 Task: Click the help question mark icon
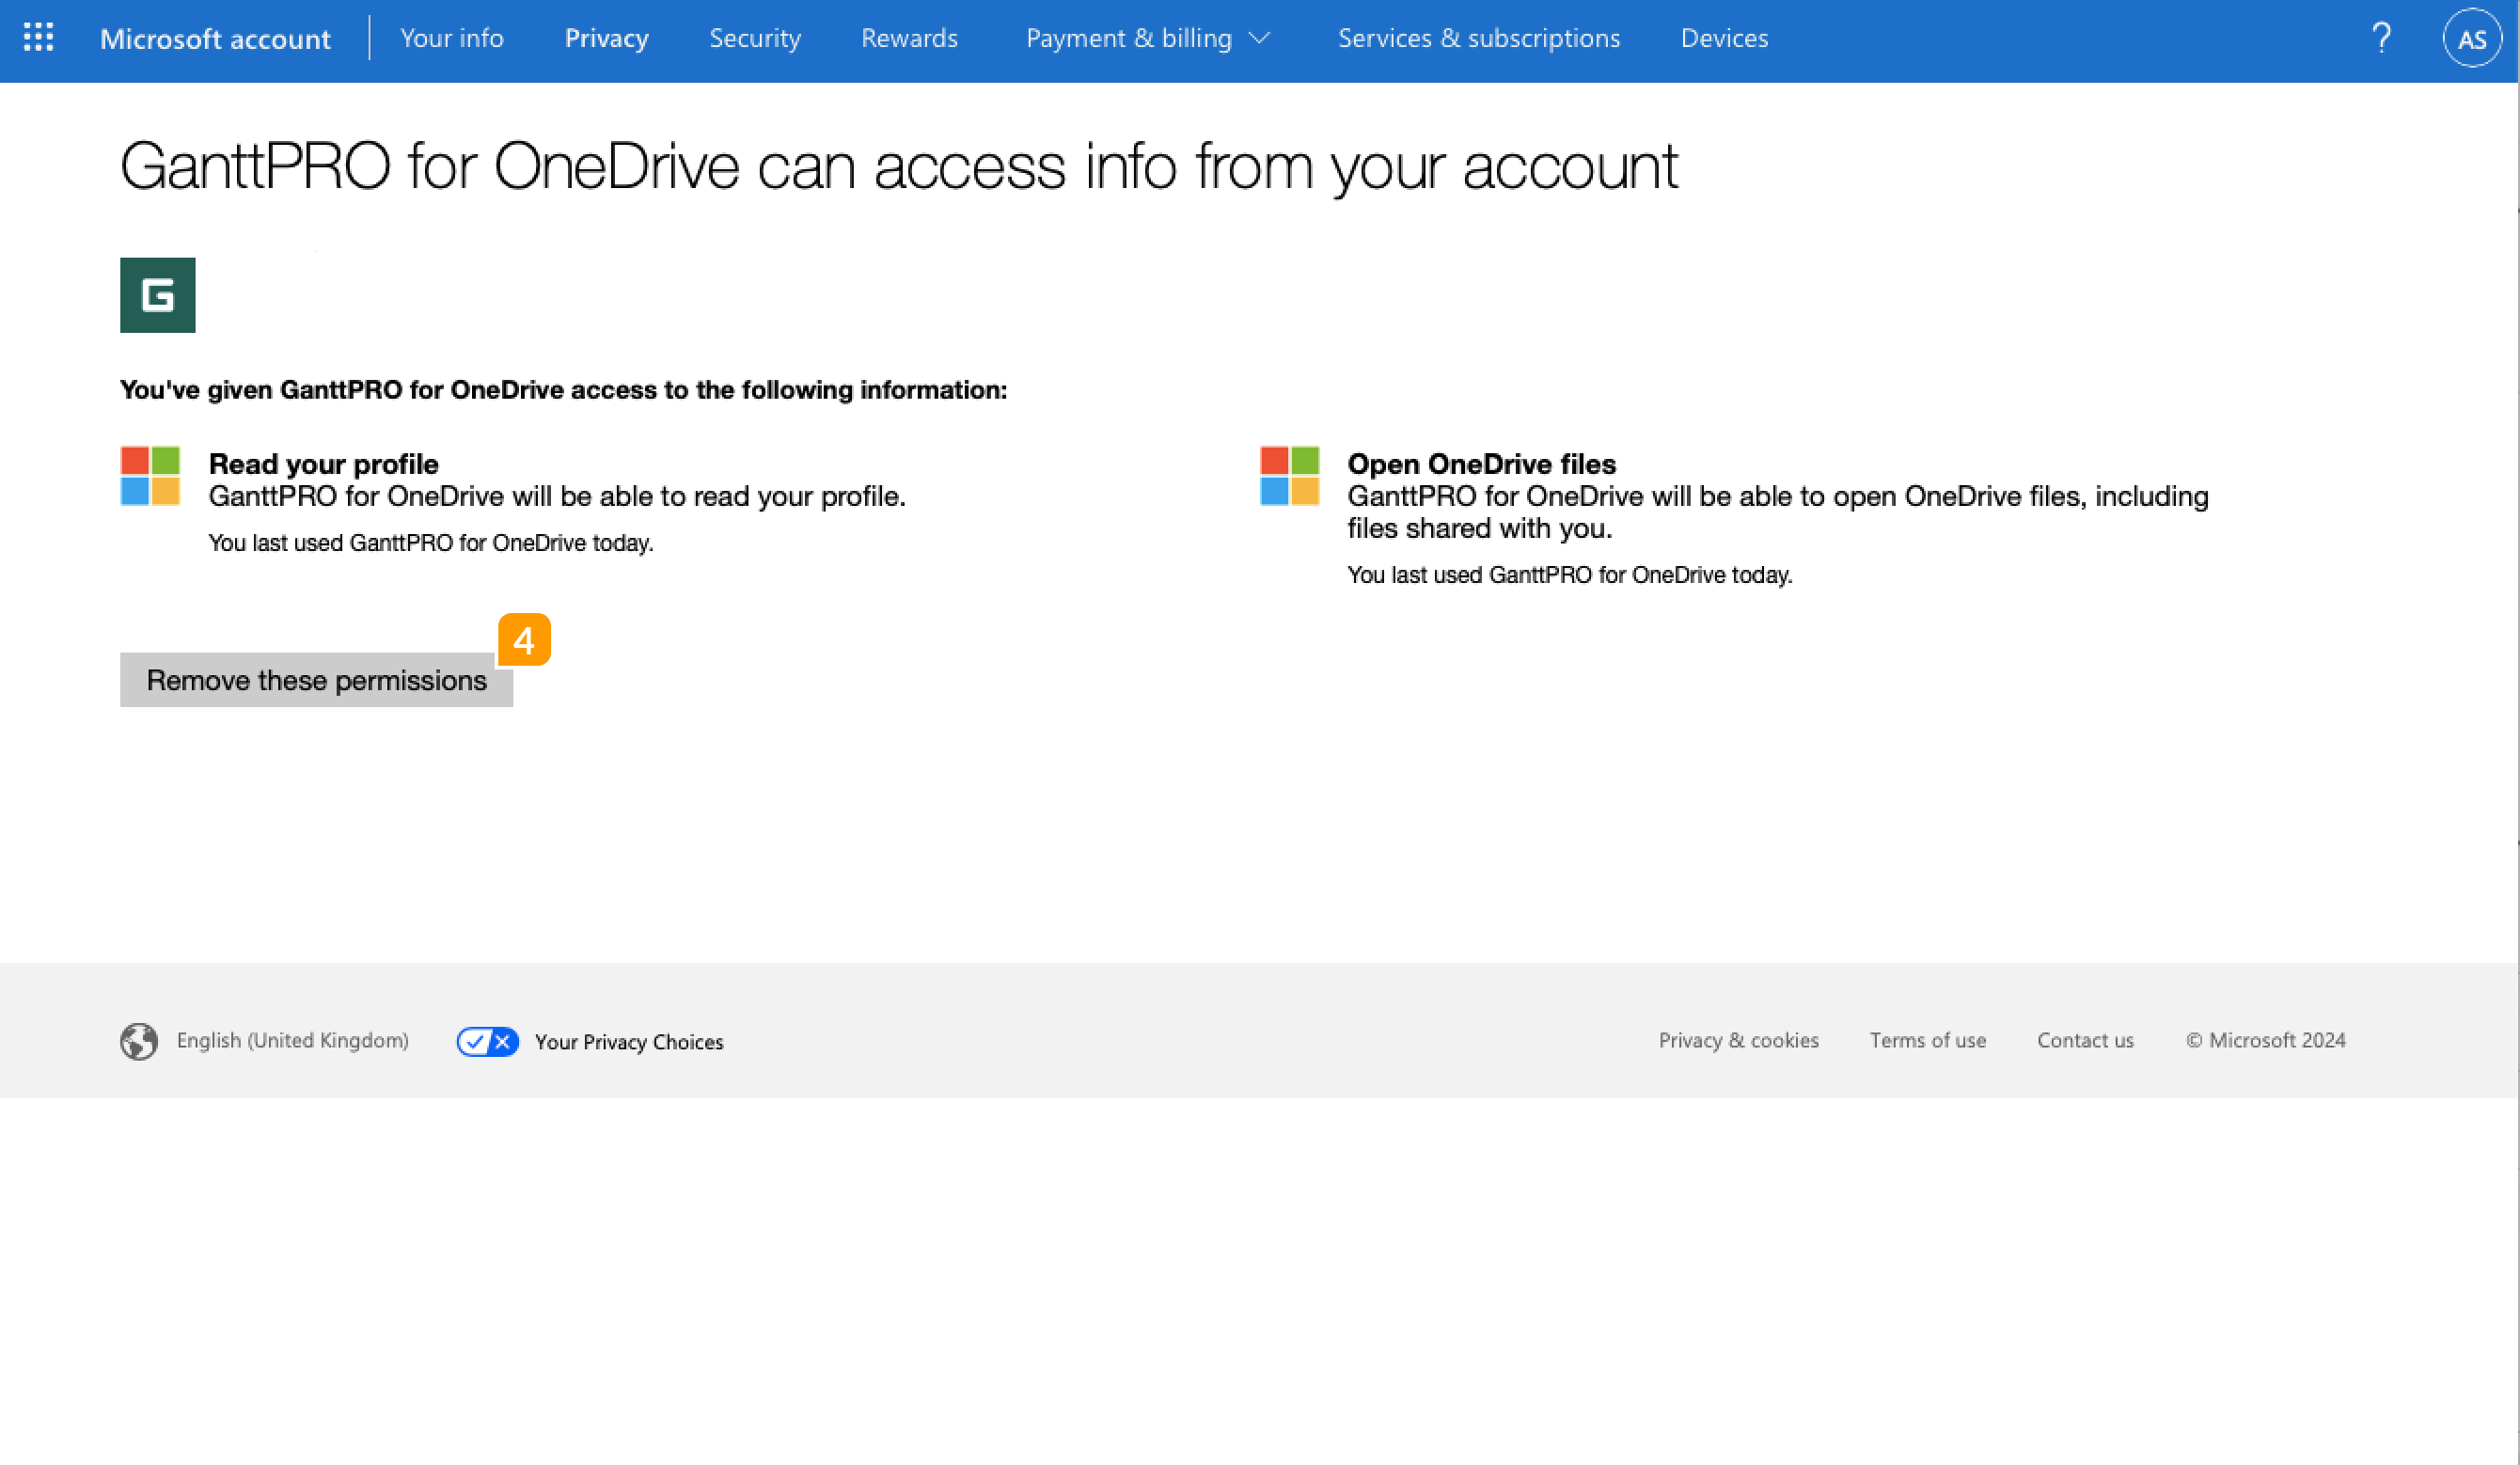point(2381,38)
